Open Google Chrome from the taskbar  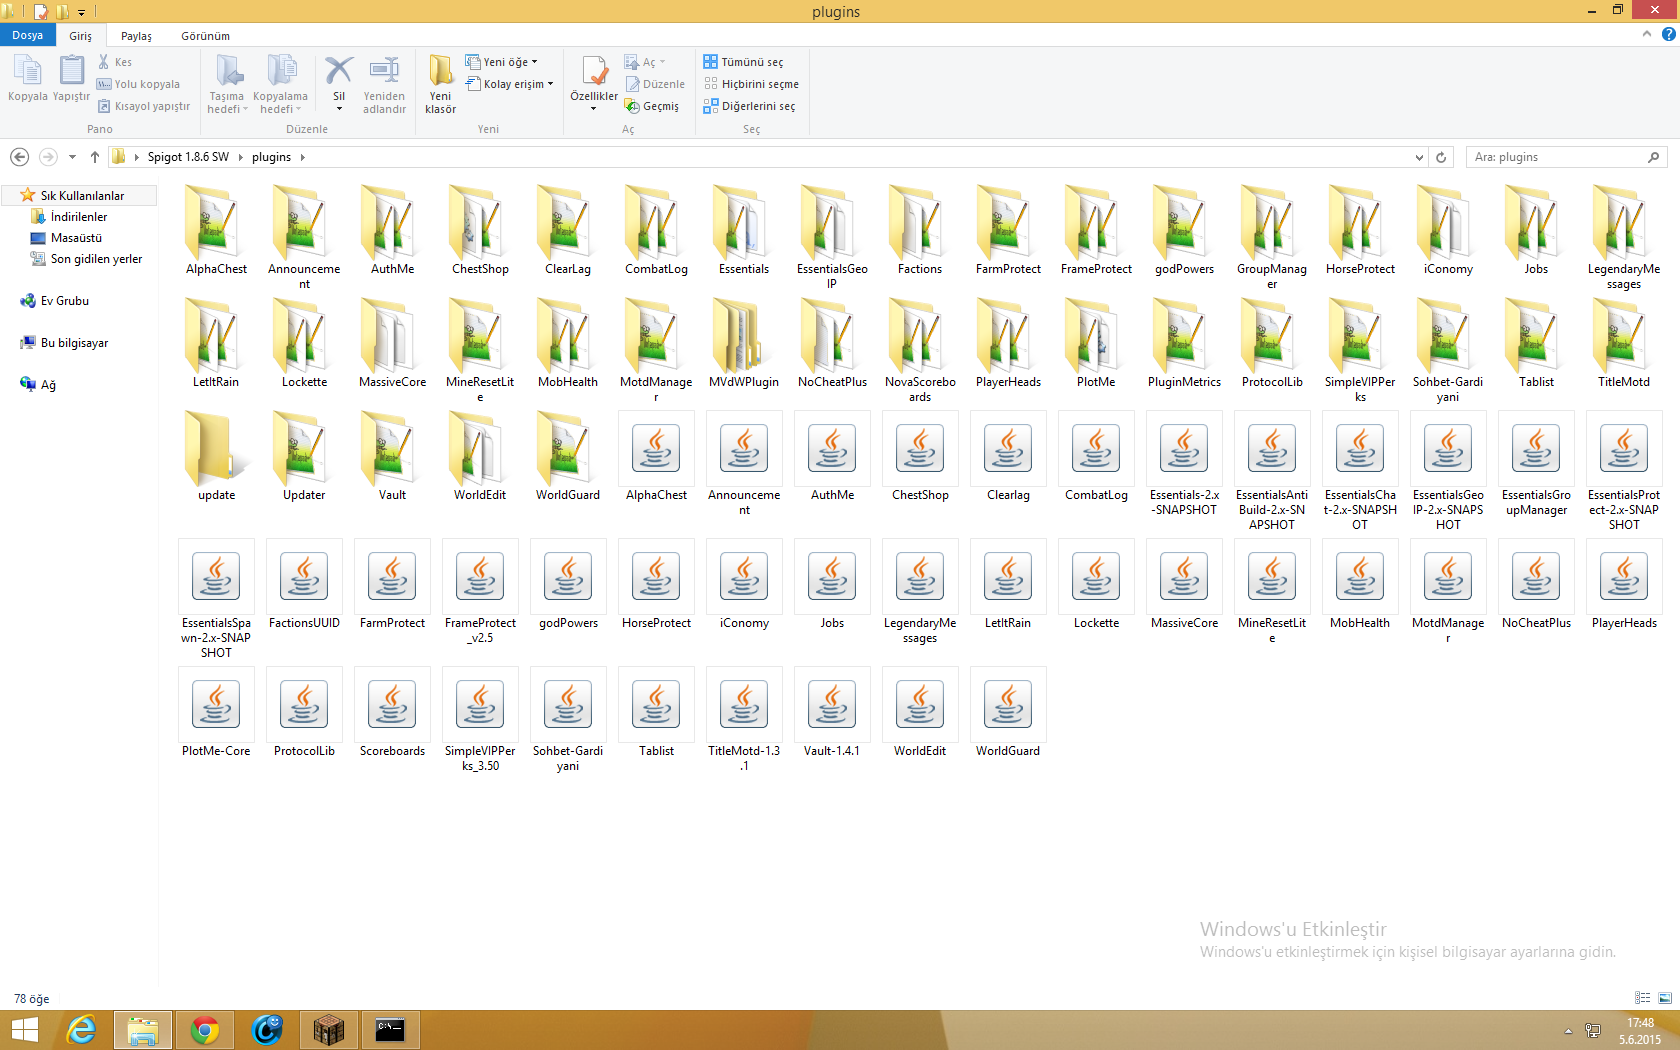tap(205, 1030)
